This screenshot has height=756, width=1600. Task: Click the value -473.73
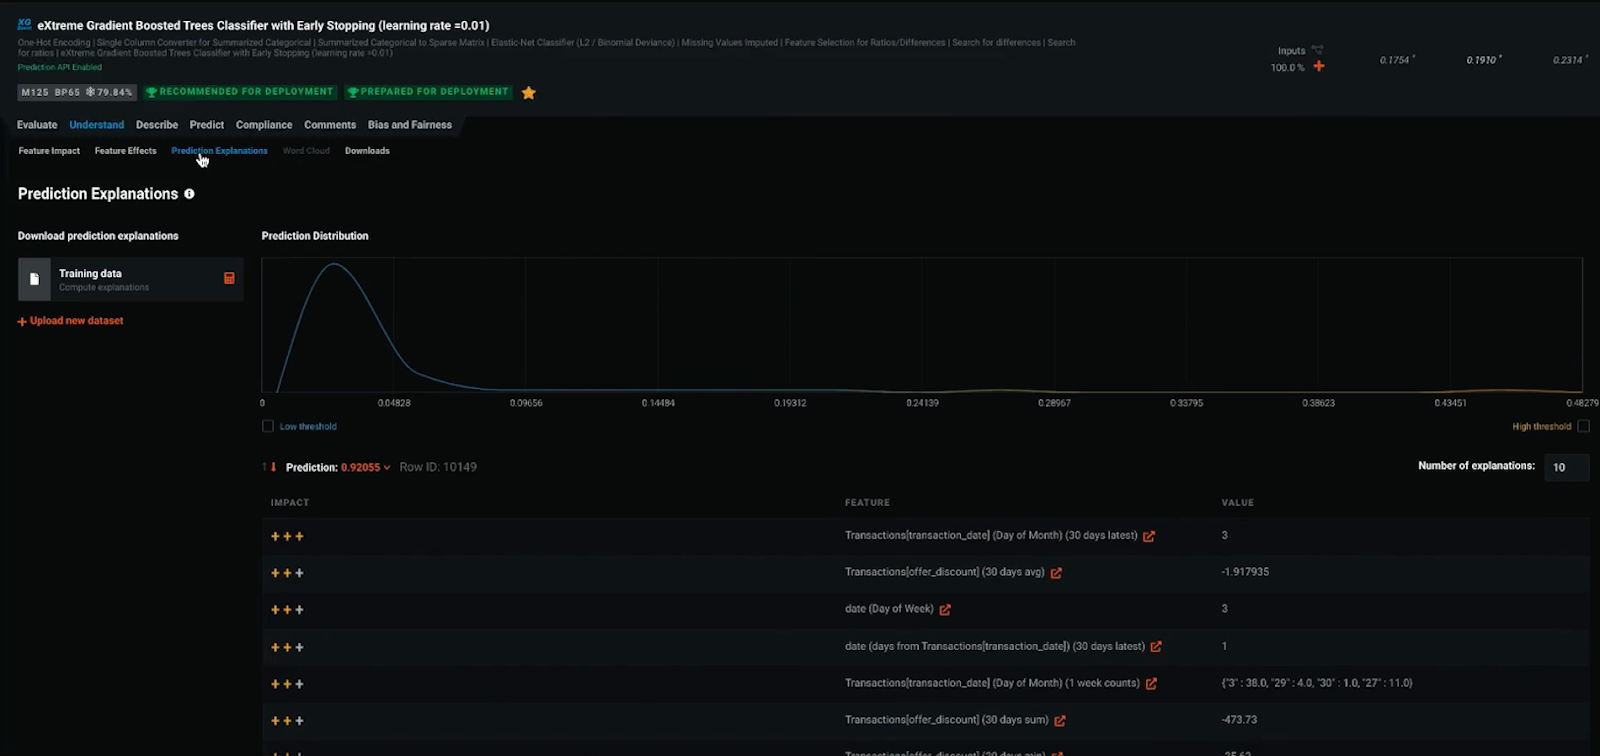click(1240, 720)
